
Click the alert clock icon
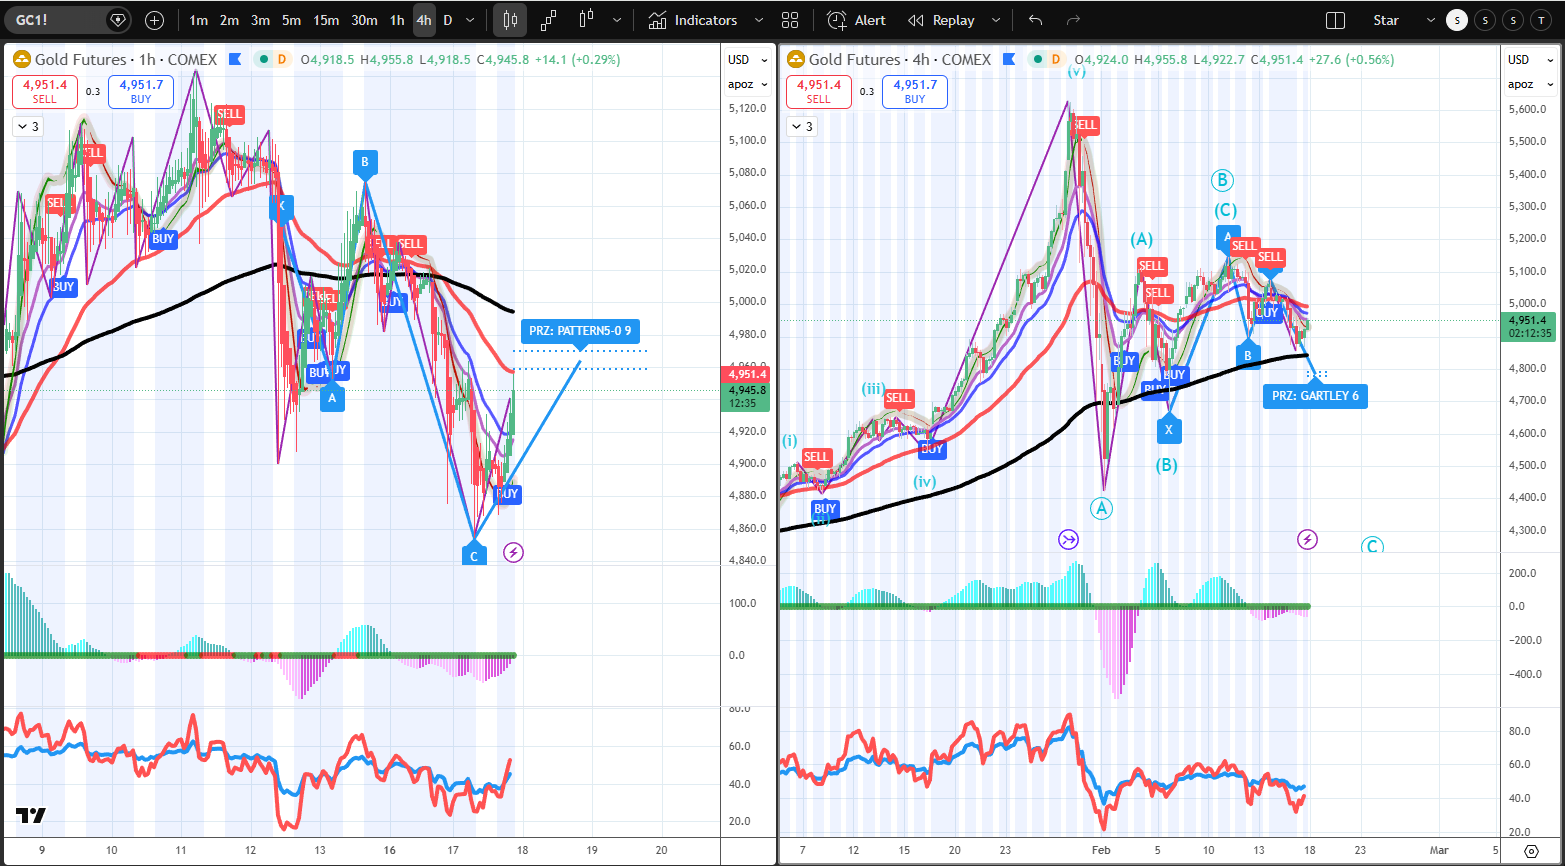pyautogui.click(x=837, y=20)
